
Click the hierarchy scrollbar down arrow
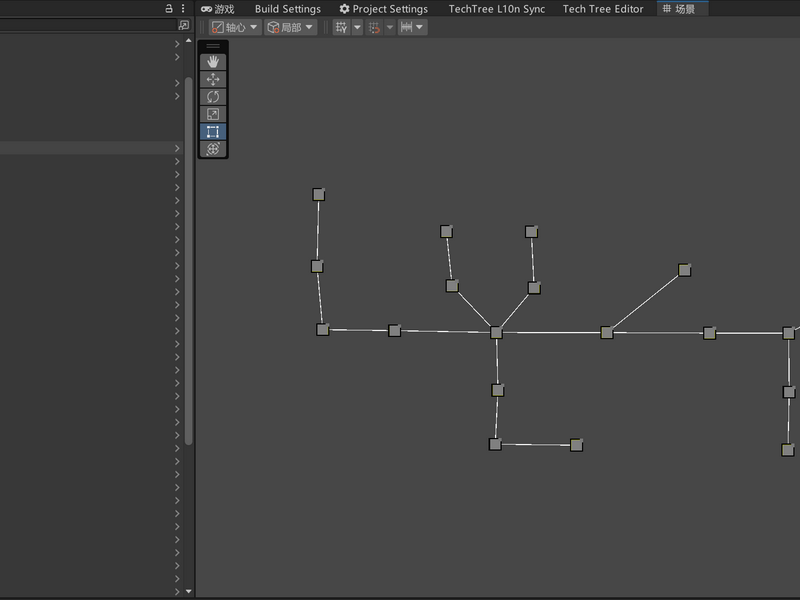[x=189, y=591]
